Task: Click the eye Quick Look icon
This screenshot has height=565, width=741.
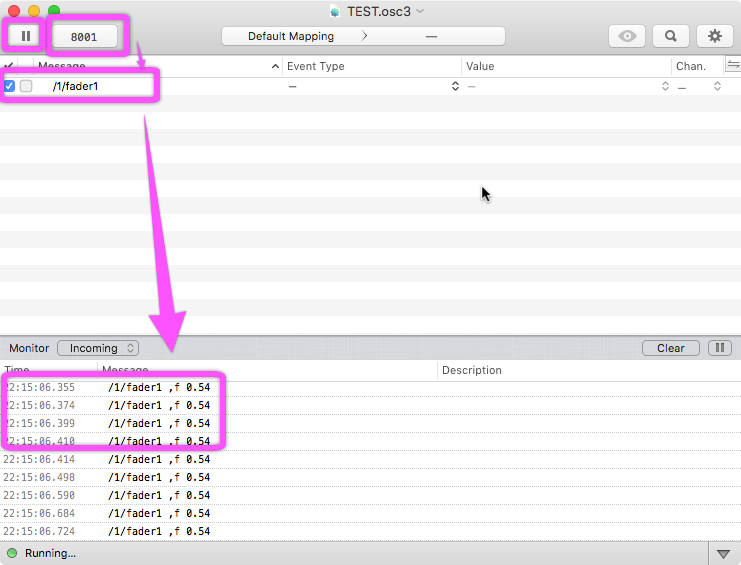Action: (627, 36)
